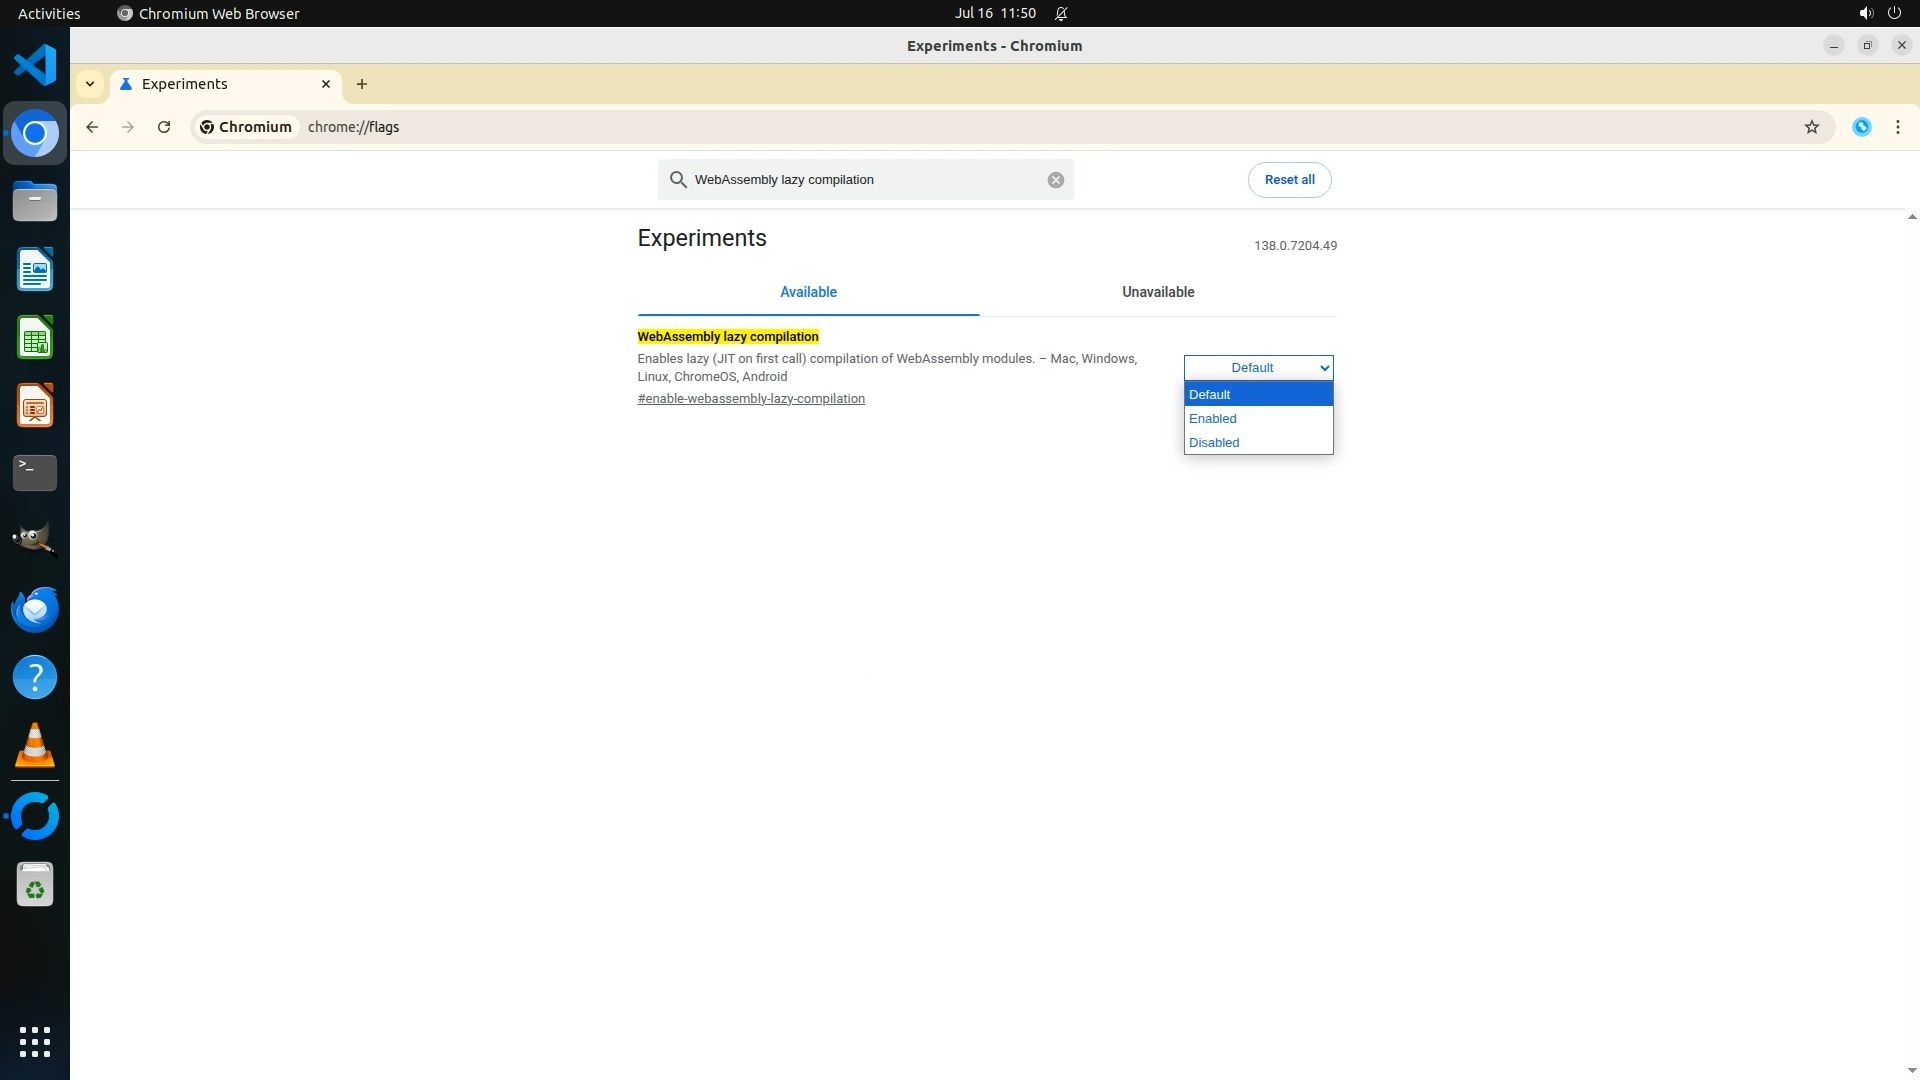Launch Visual Studio Code from dock
1920x1080 pixels.
35,65
